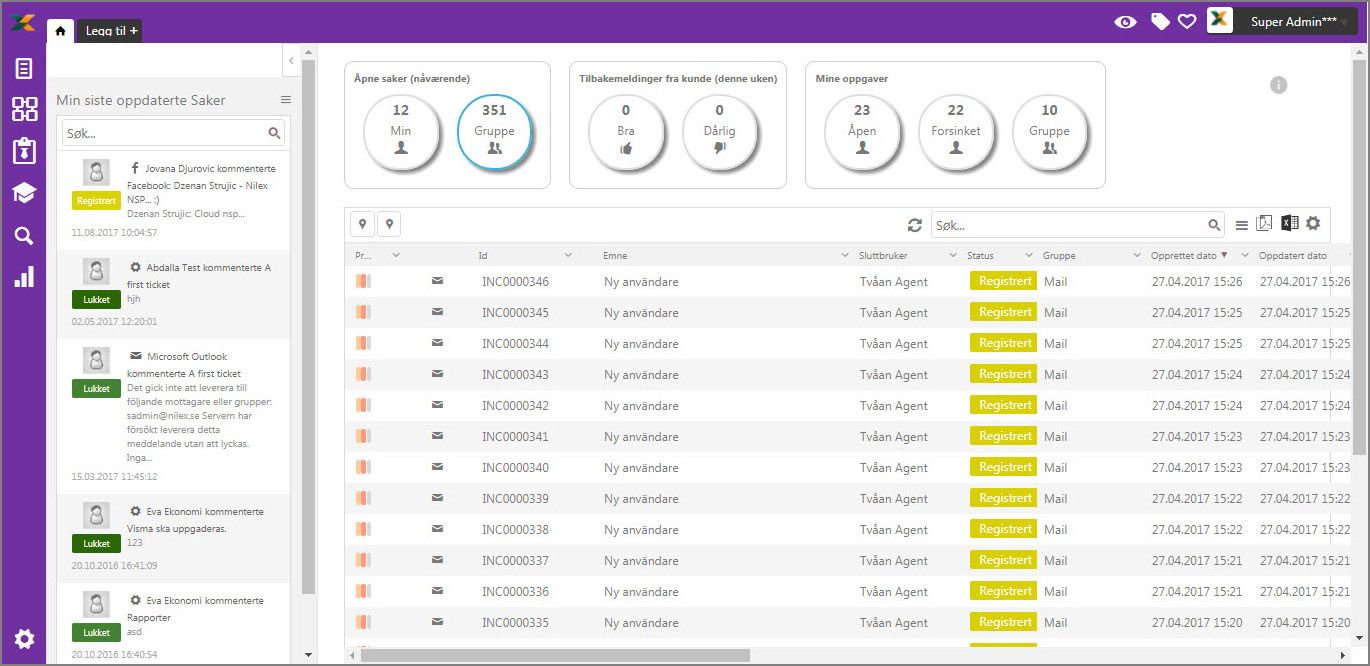
Task: Open the dashboard grid icon in sidebar
Action: [x=24, y=109]
